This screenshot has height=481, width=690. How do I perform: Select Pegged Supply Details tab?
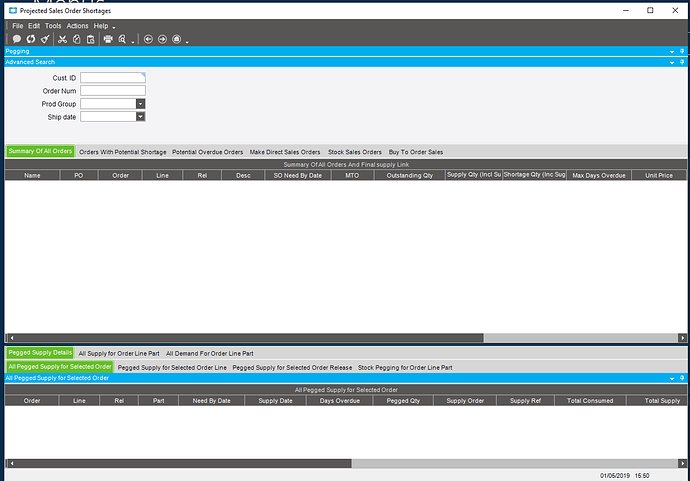point(40,353)
